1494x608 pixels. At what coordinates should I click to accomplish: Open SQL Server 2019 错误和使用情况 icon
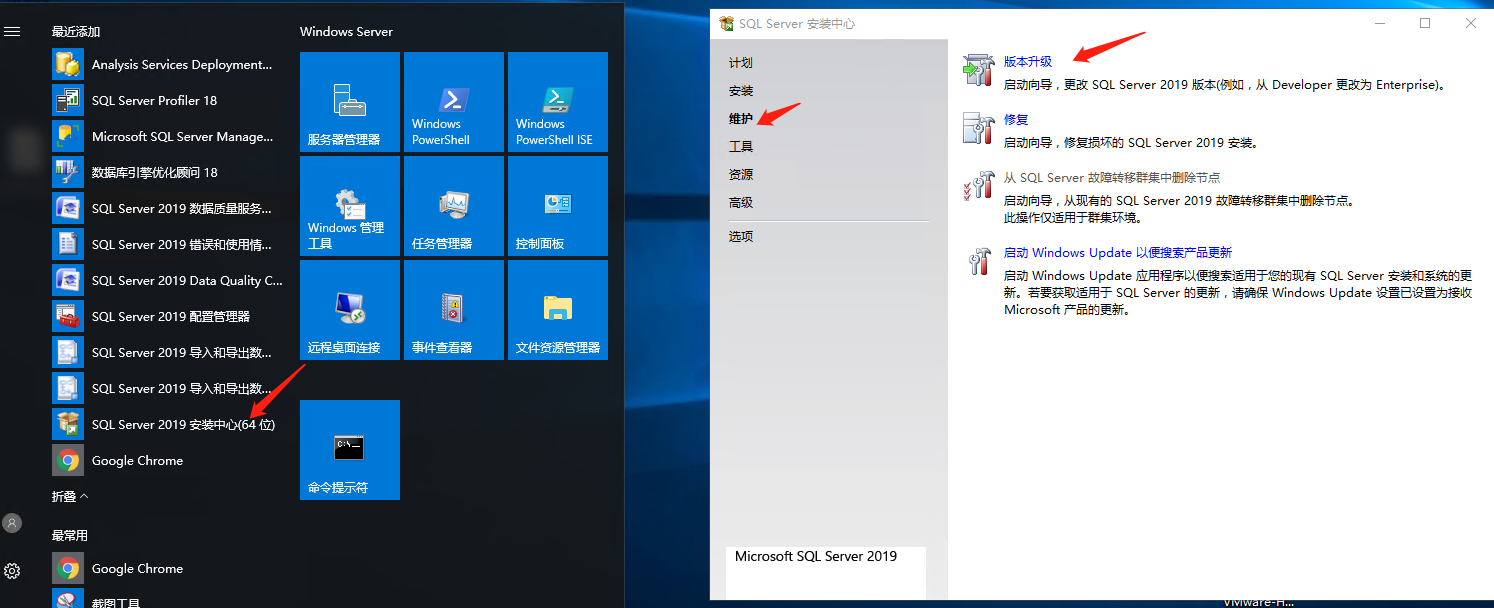tap(68, 244)
